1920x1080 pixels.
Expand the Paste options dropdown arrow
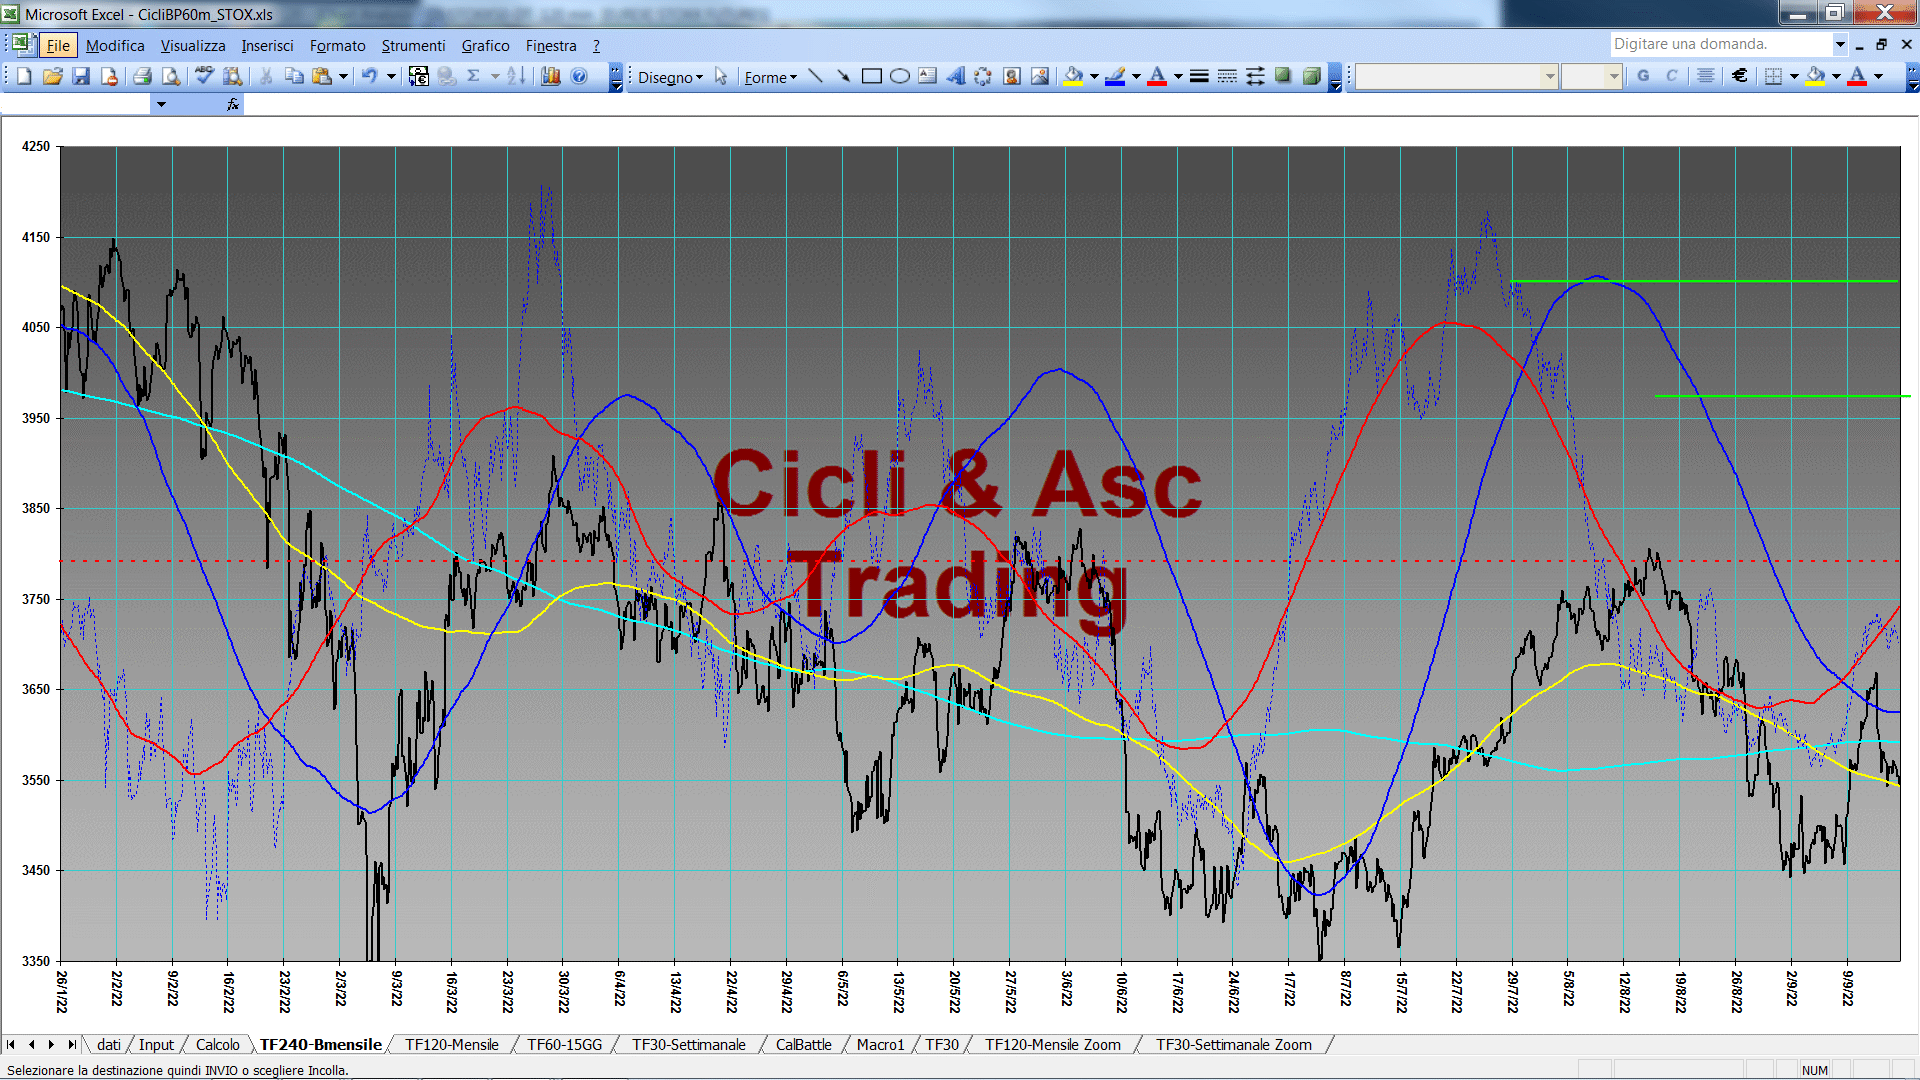343,76
